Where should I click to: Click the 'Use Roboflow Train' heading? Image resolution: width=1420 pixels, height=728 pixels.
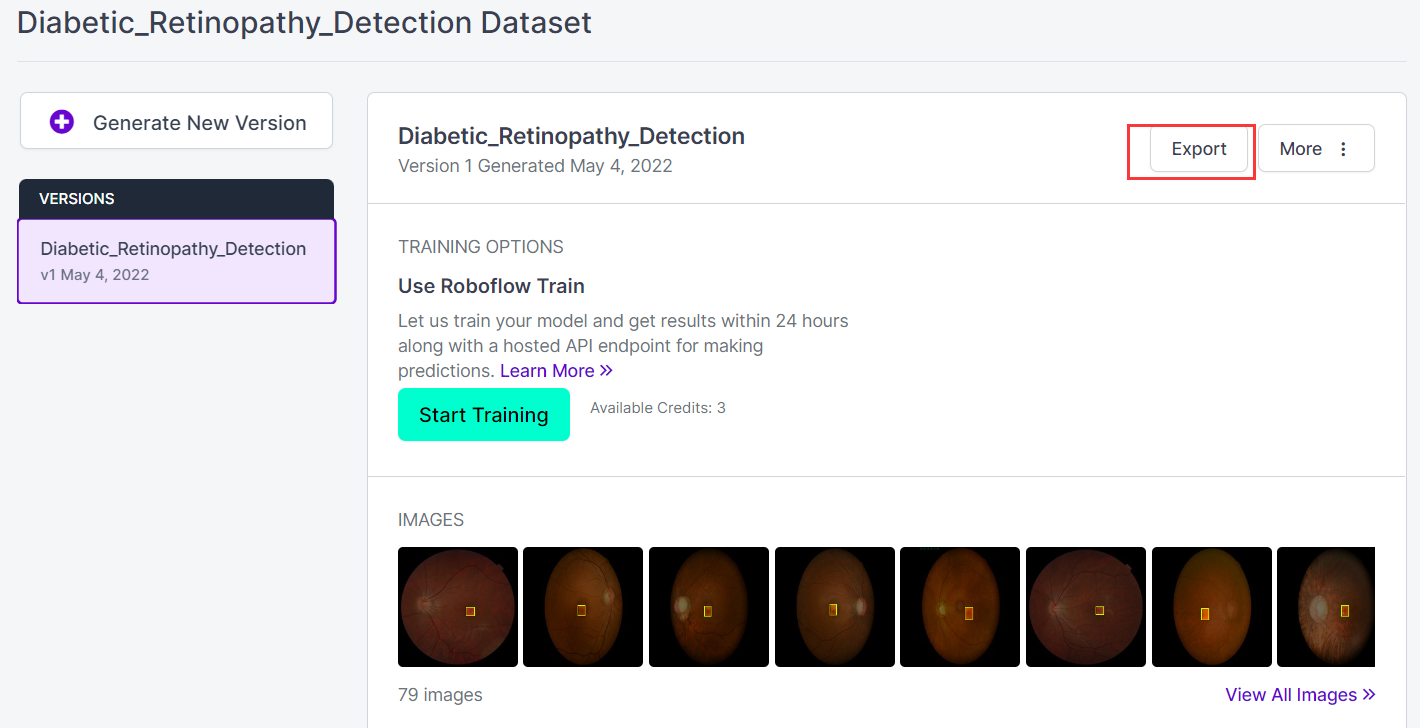[x=491, y=286]
